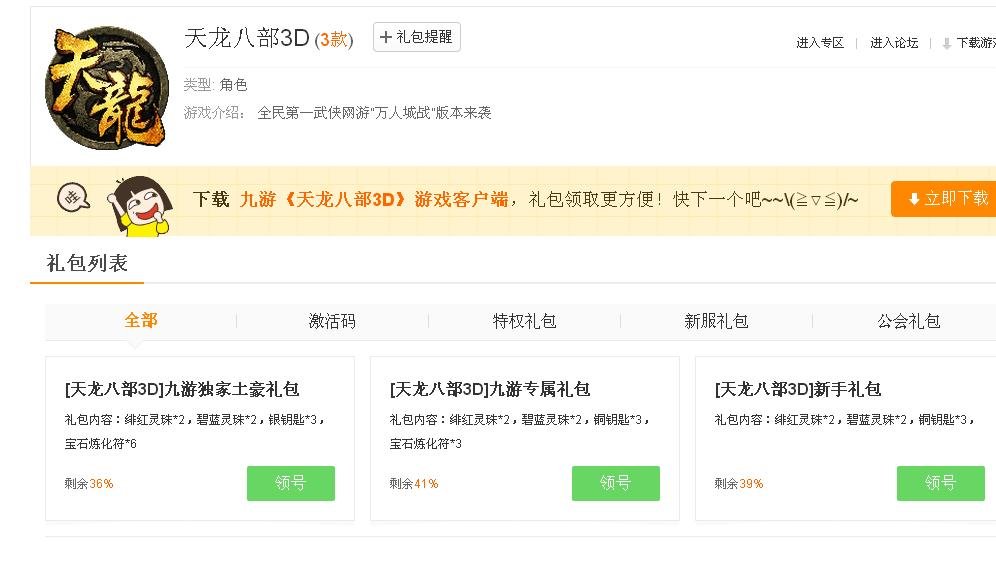
Task: Open the 九游专属礼包 title
Action: 490,389
